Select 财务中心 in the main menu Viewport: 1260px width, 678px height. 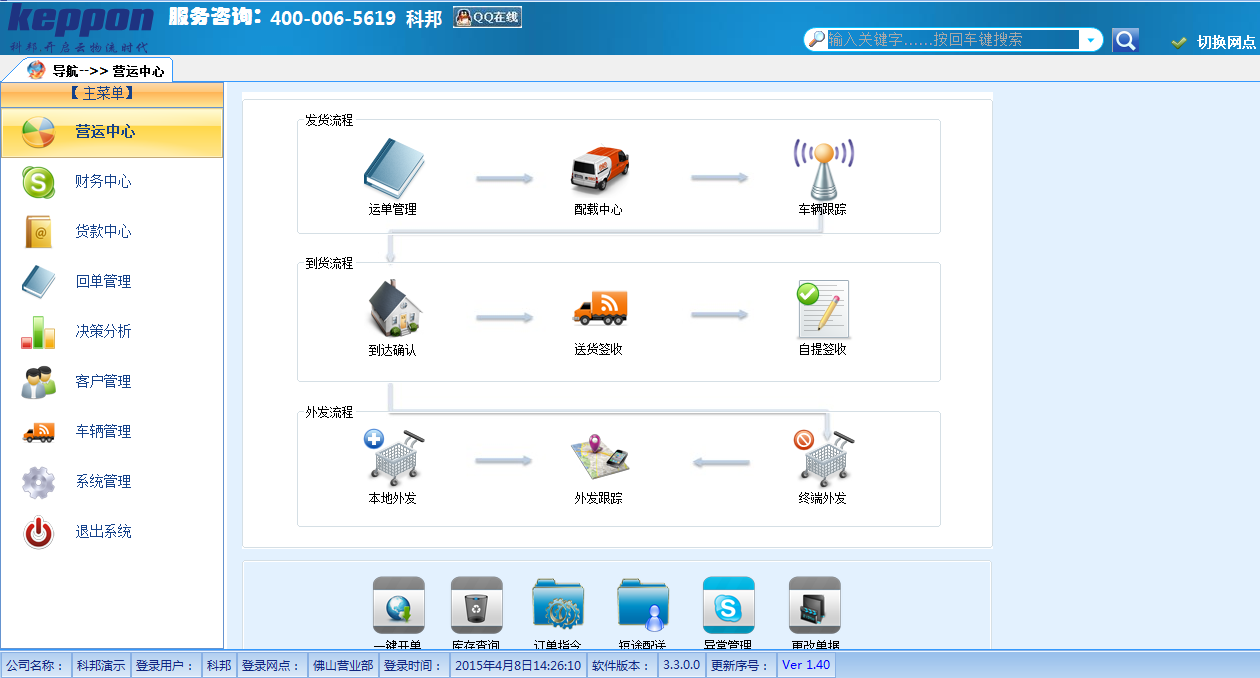point(103,182)
